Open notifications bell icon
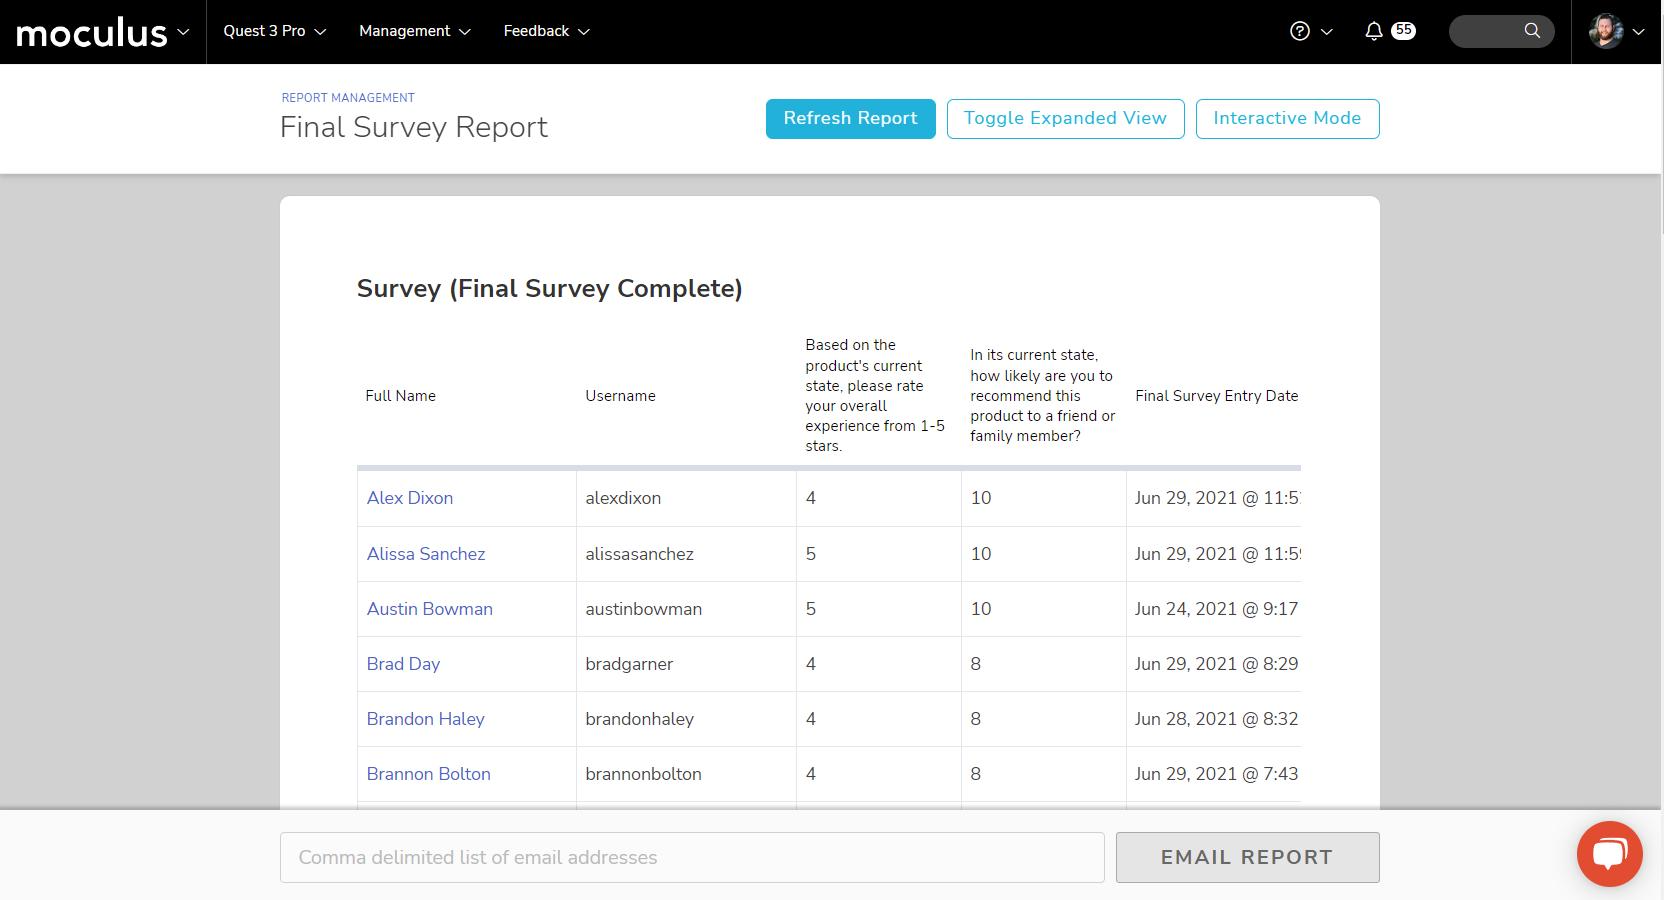 coord(1374,31)
